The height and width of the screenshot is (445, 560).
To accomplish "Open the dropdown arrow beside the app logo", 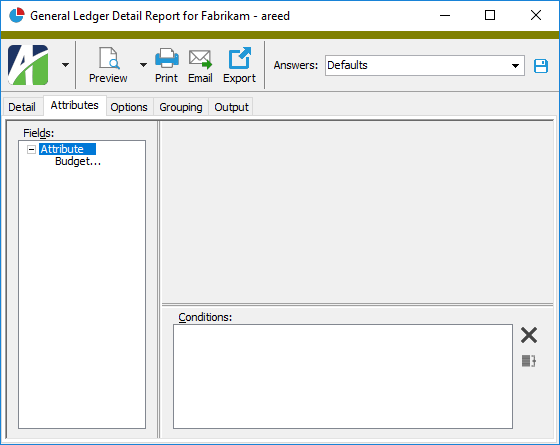I will point(65,65).
